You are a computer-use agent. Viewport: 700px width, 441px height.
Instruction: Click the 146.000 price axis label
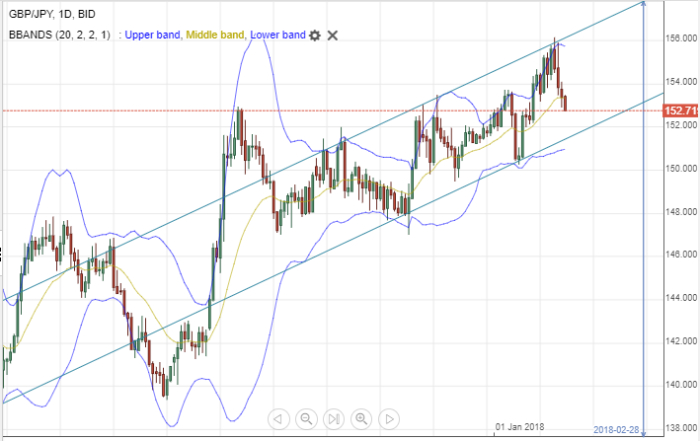(x=681, y=254)
